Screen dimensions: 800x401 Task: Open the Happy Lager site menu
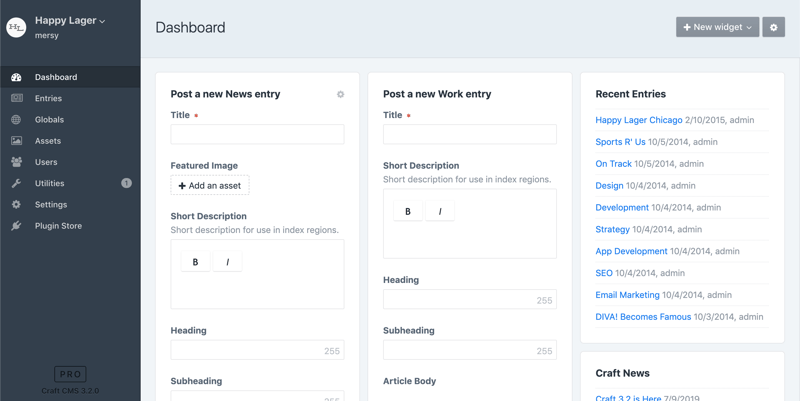point(69,20)
